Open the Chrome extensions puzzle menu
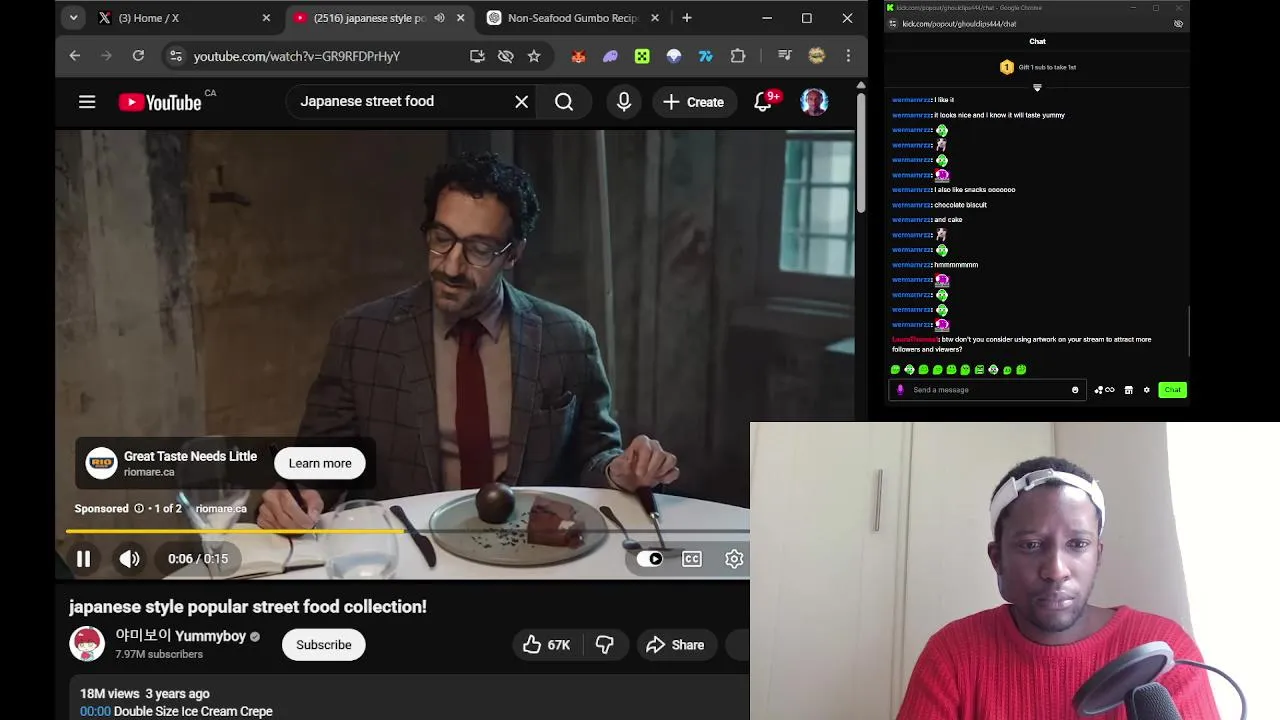Image resolution: width=1280 pixels, height=720 pixels. click(x=738, y=56)
